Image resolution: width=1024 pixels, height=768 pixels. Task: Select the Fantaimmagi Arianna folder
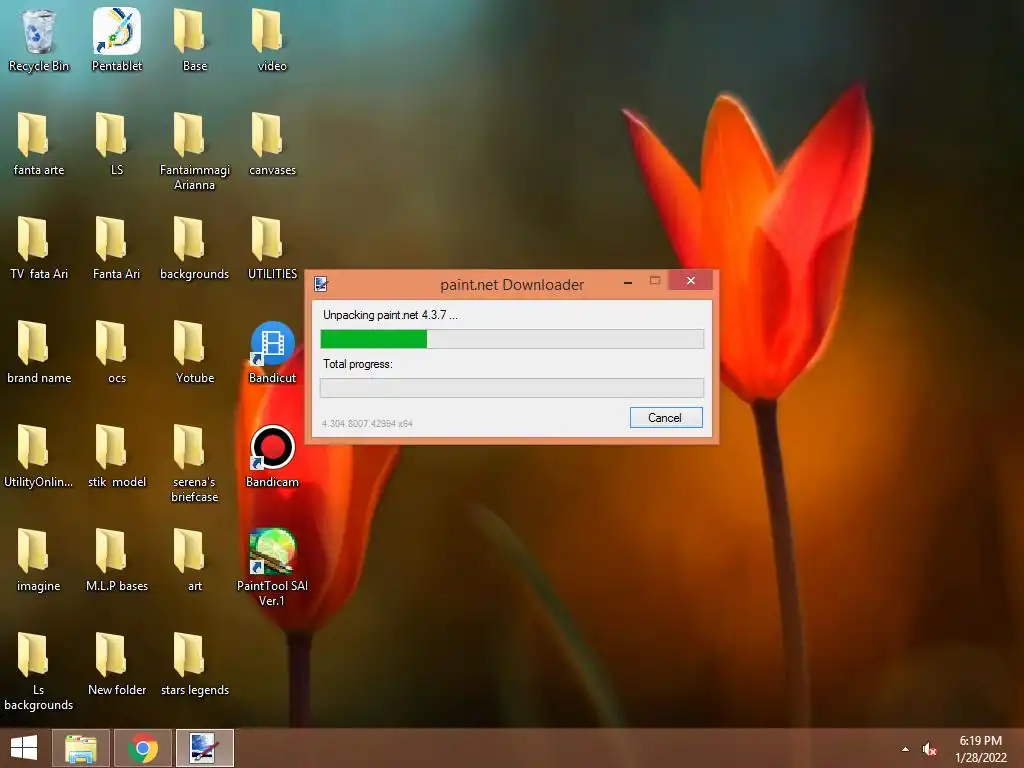(195, 152)
